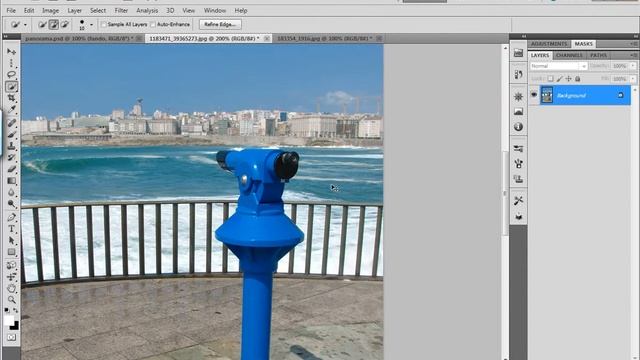640x360 pixels.
Task: Toggle Quick Mask mode
Action: pos(11,338)
